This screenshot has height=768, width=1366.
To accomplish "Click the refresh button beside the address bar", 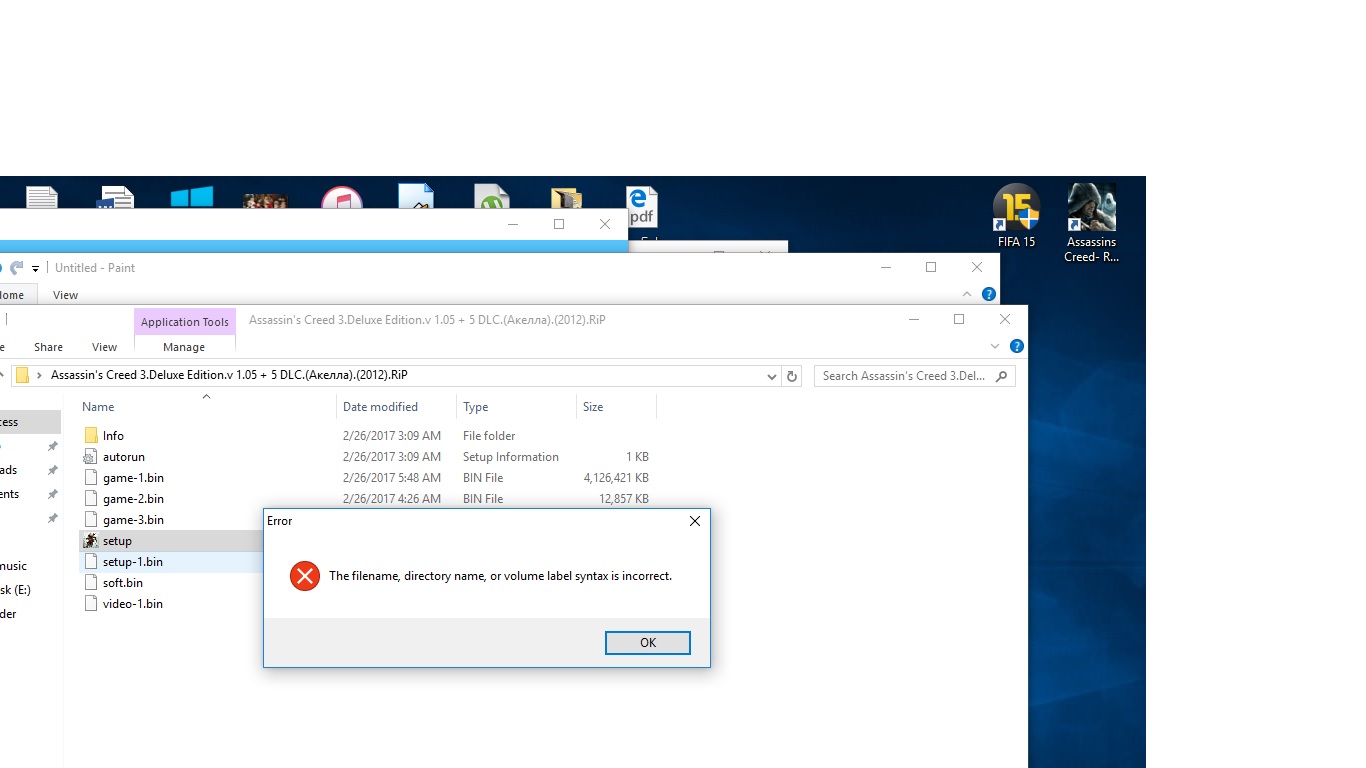I will click(792, 376).
